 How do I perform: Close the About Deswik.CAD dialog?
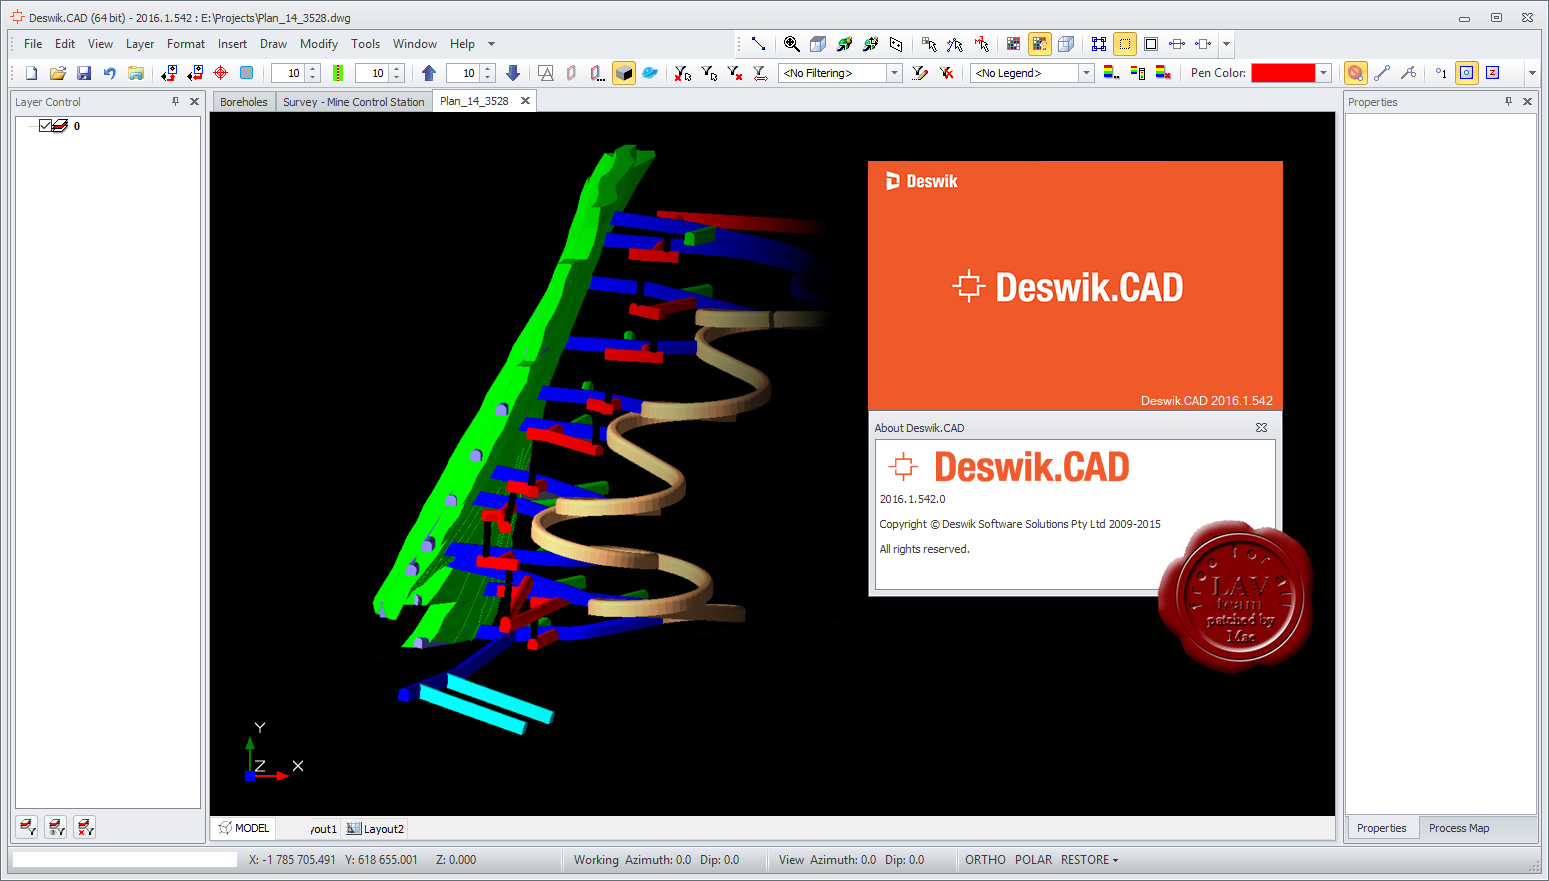[1261, 427]
